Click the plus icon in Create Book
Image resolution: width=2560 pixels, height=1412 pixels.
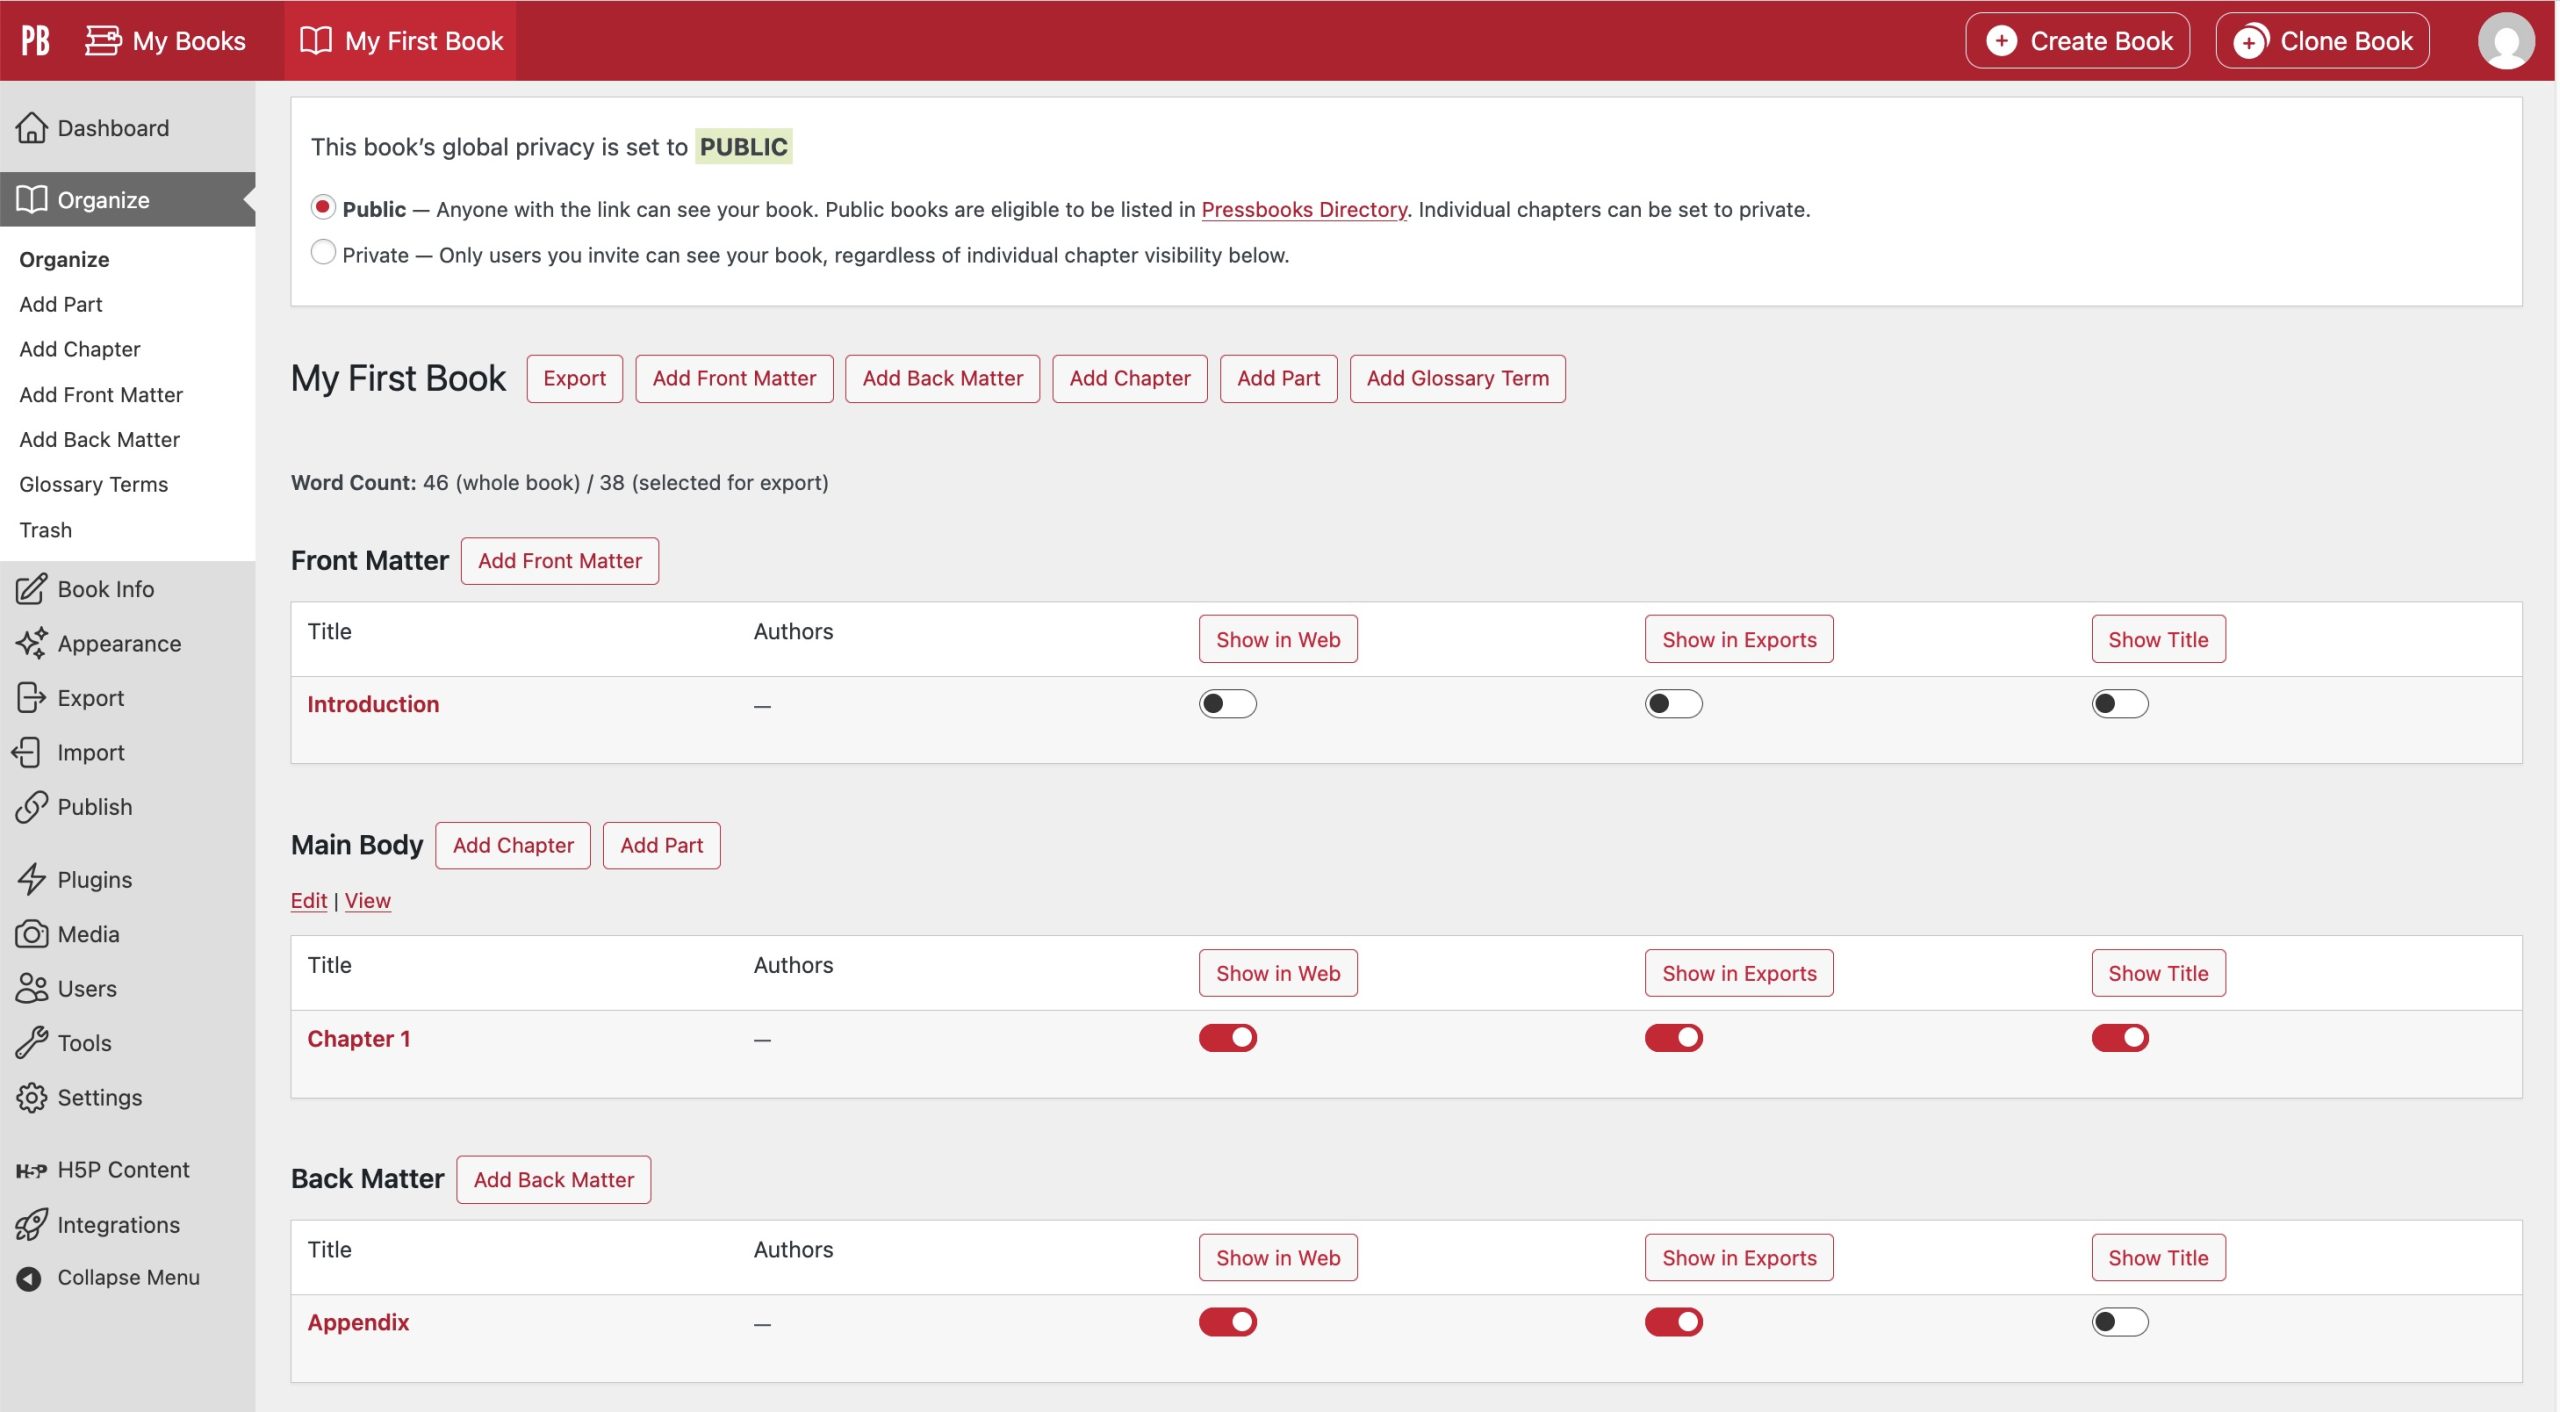click(x=2001, y=40)
